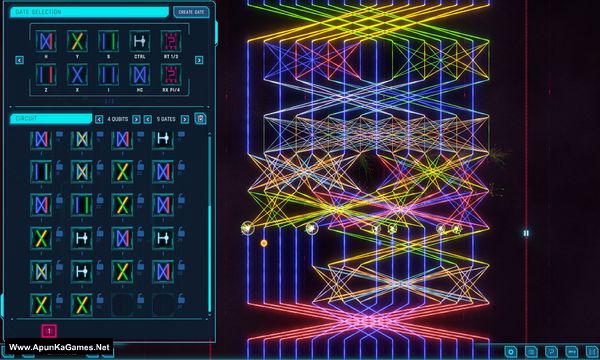Select the CTRL gate in circuit row five
Screen dimensions: 600x360
coord(82,271)
